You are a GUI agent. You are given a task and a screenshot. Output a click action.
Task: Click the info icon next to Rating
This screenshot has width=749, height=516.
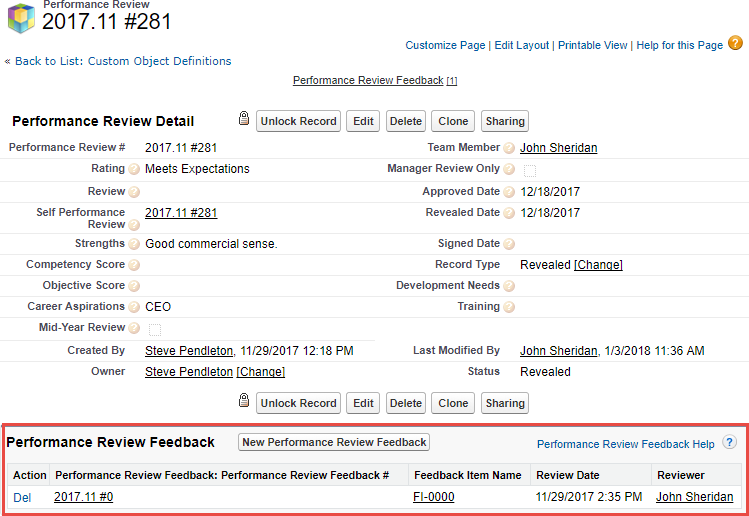pos(134,169)
